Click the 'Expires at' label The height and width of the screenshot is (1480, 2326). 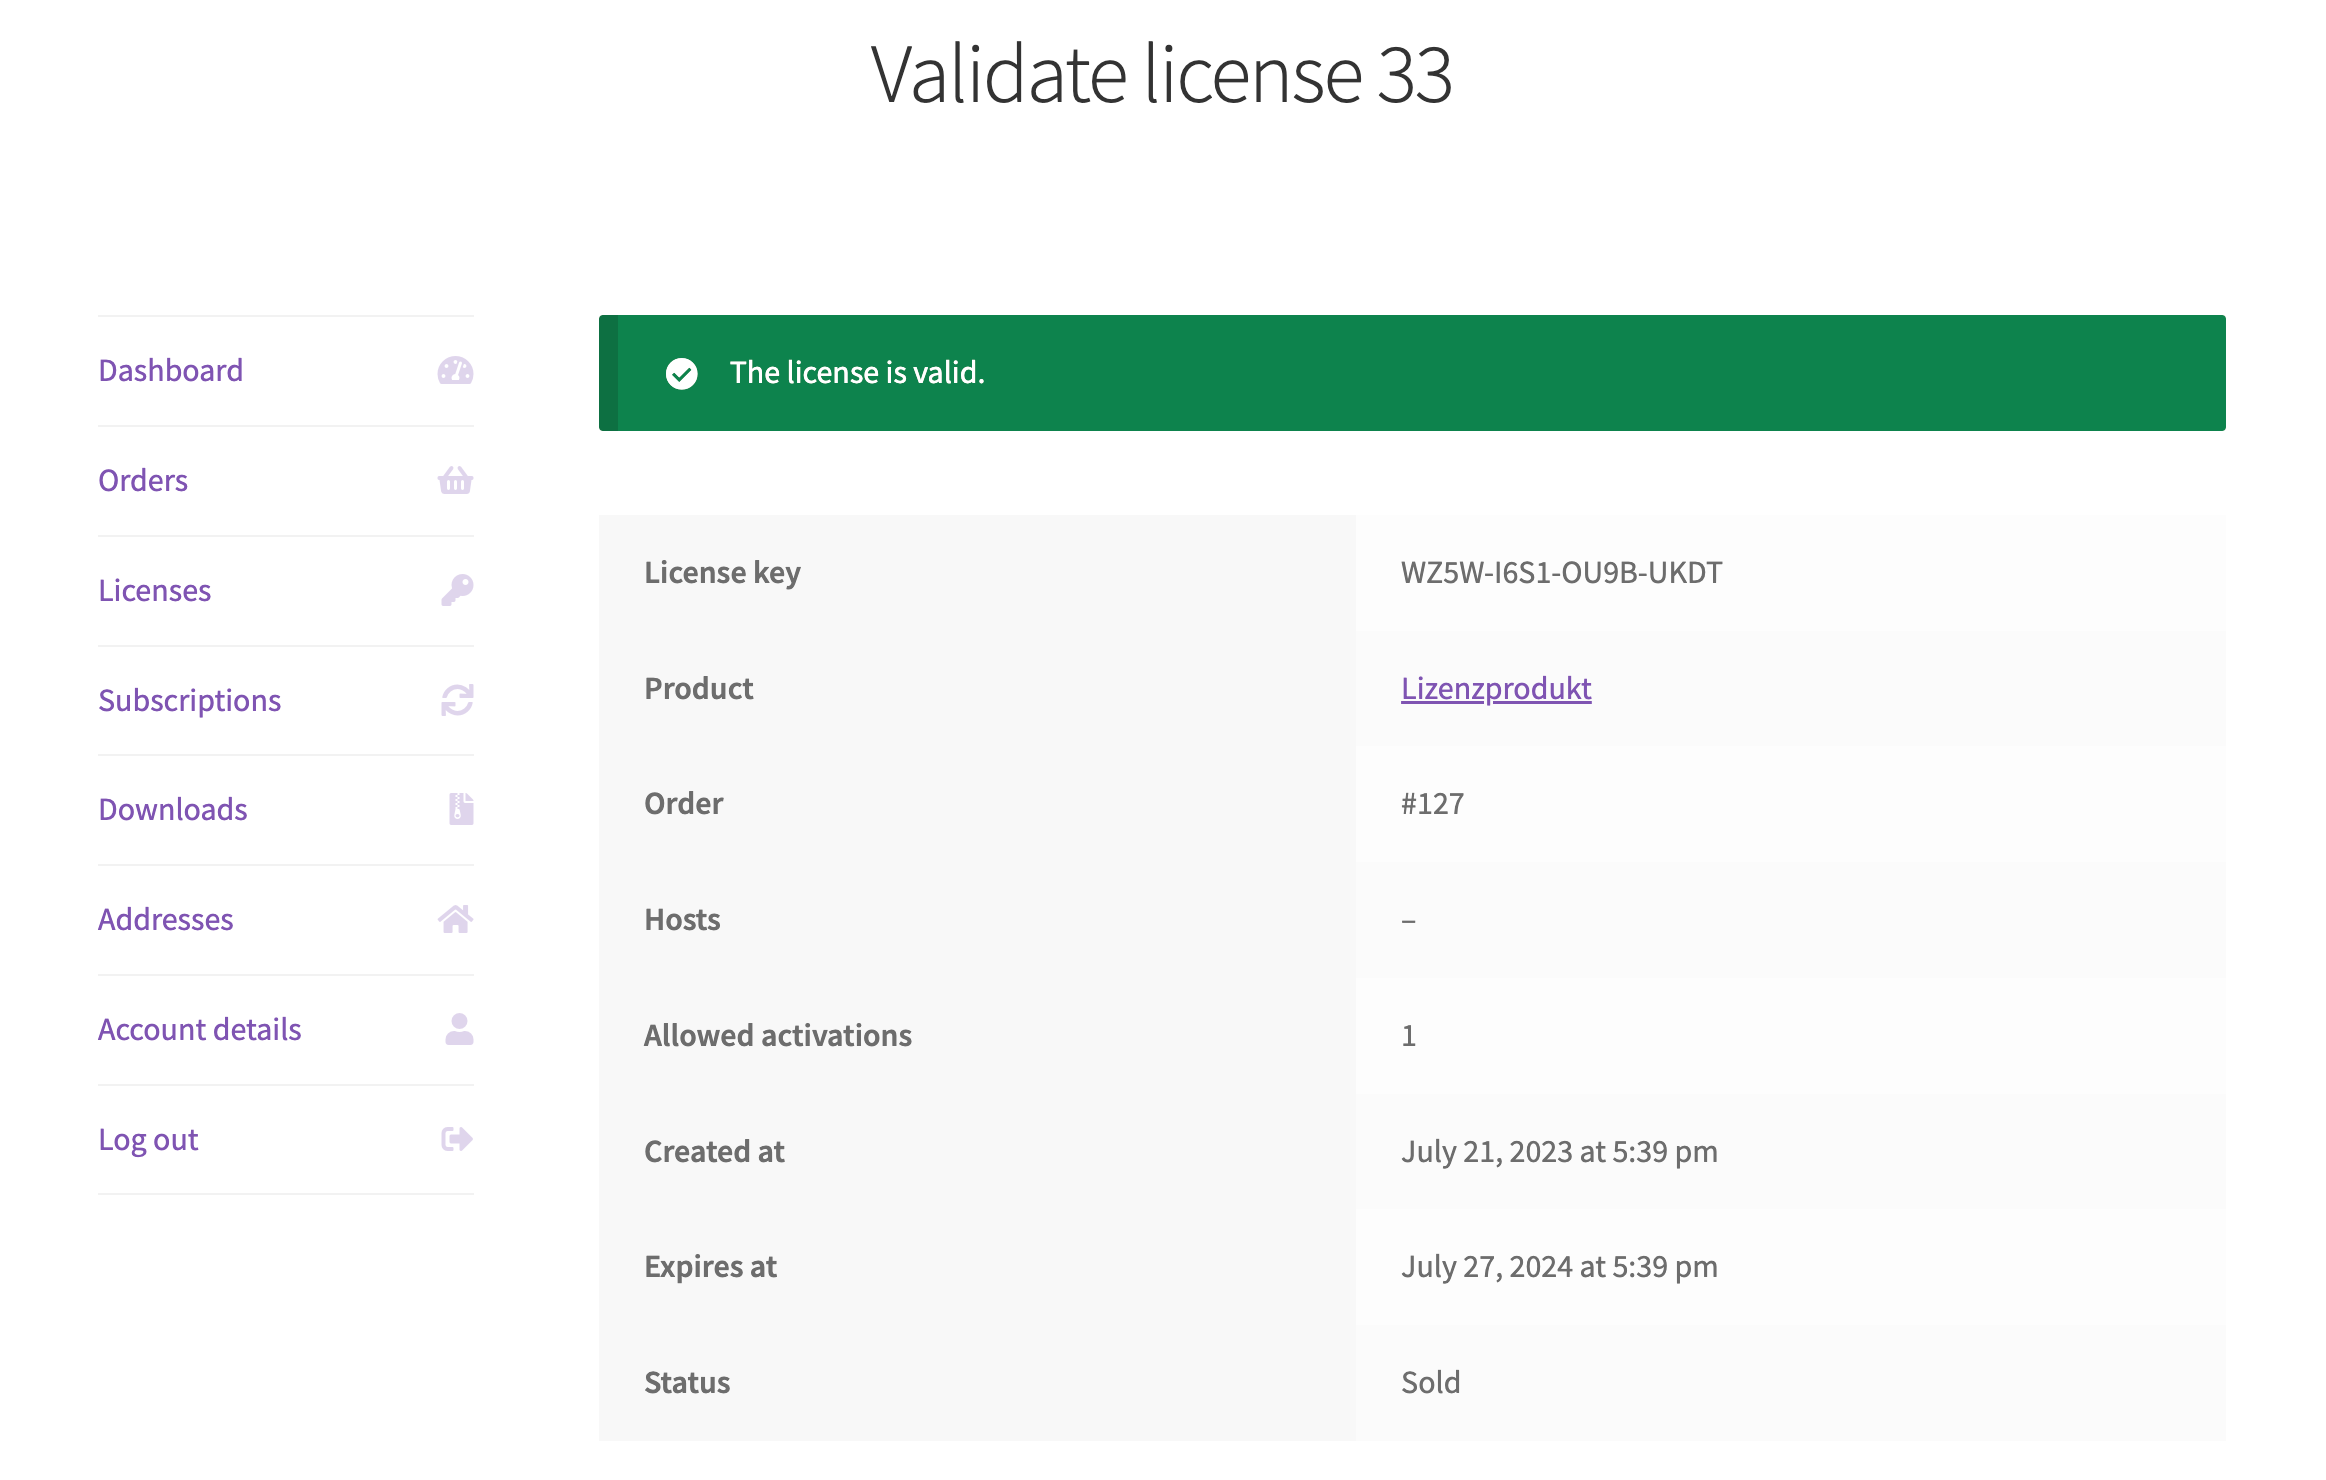(x=711, y=1267)
